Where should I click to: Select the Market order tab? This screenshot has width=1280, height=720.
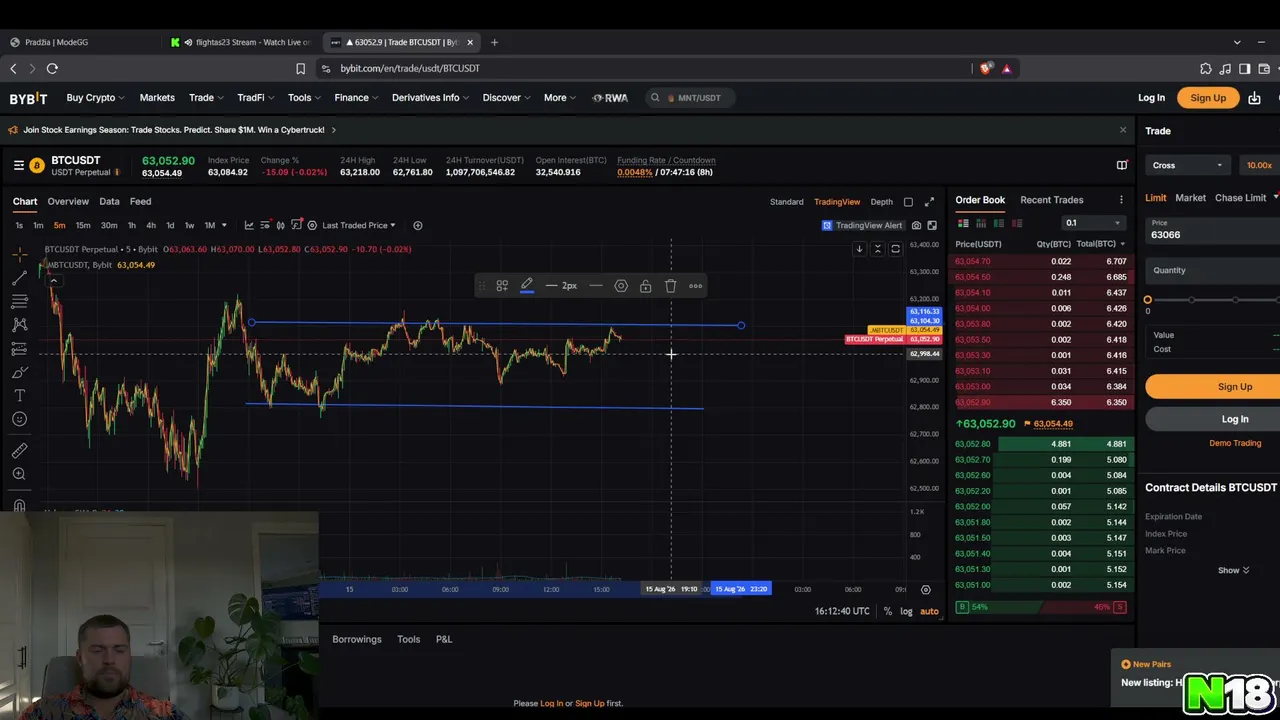click(1190, 198)
